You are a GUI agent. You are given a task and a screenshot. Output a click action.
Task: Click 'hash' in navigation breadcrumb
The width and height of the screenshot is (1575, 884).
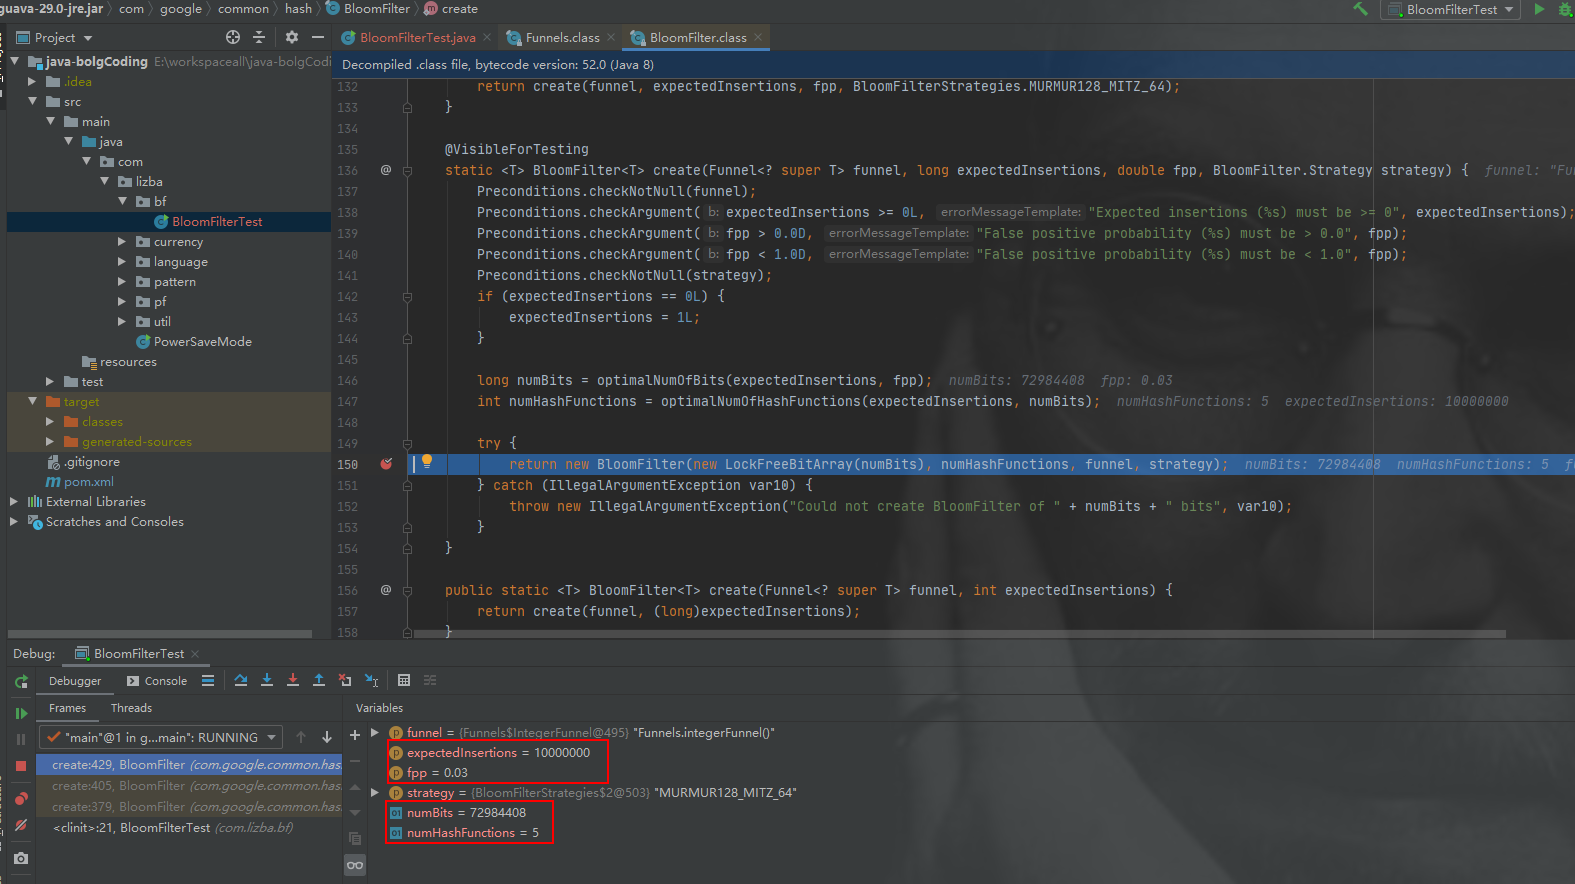click(298, 9)
